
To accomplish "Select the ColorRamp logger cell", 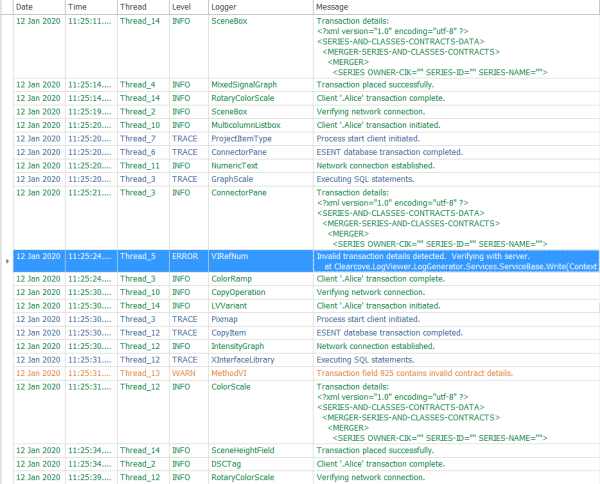I will [x=261, y=279].
